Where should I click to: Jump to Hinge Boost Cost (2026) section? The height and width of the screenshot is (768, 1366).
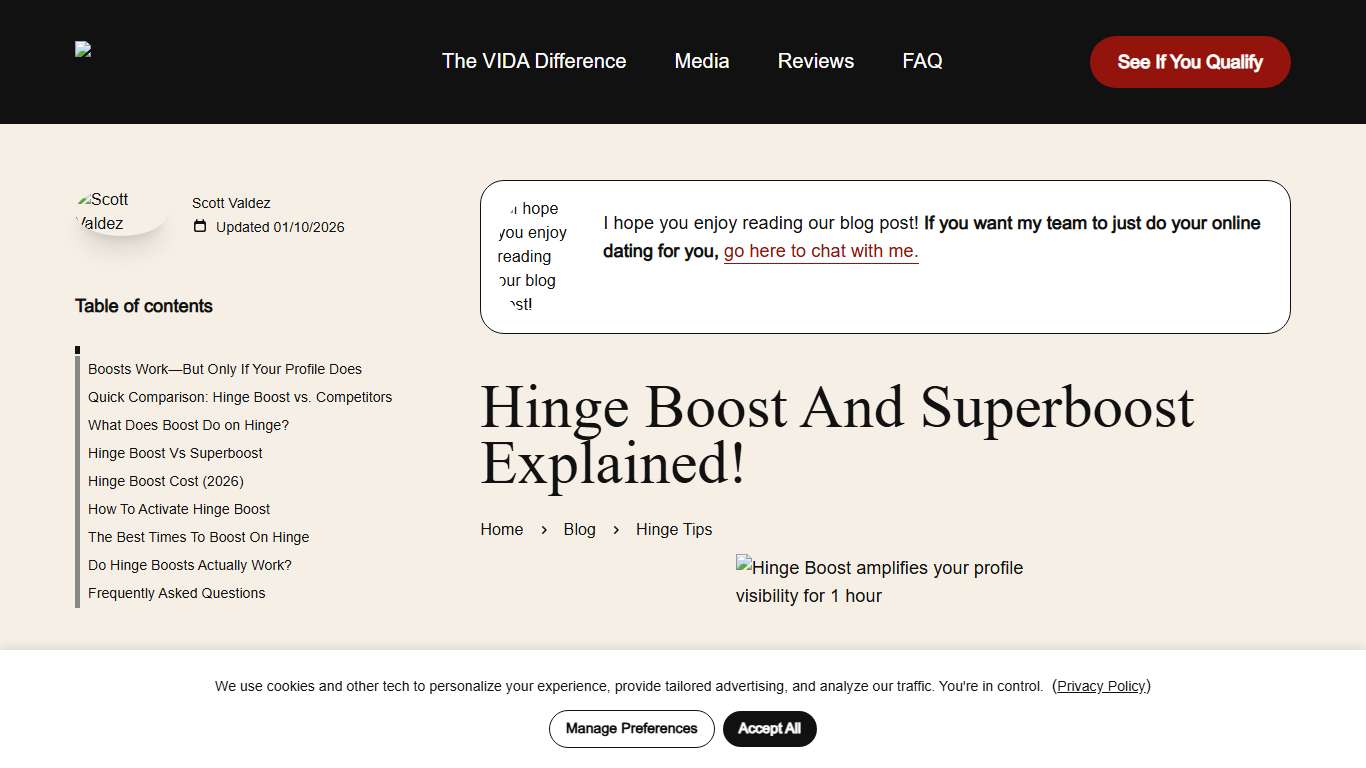166,481
